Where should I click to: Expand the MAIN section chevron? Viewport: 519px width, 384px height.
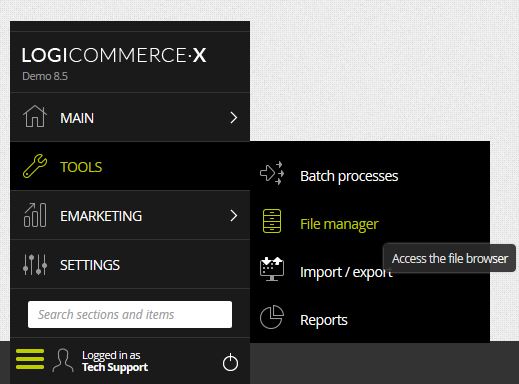click(x=234, y=117)
